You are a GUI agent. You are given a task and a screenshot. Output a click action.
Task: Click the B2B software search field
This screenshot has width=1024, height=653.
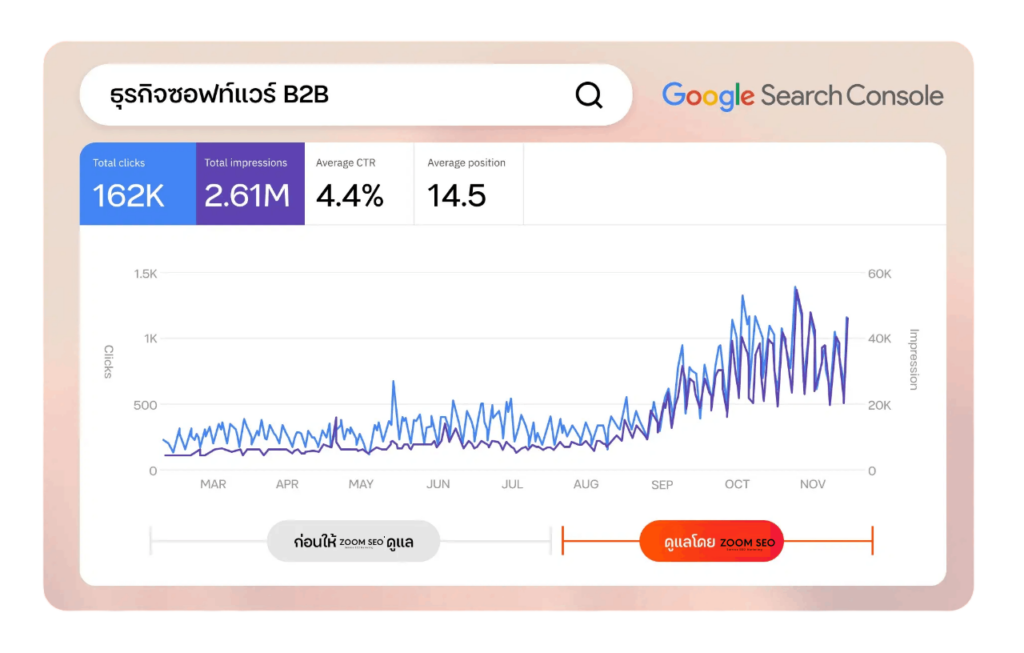click(330, 95)
